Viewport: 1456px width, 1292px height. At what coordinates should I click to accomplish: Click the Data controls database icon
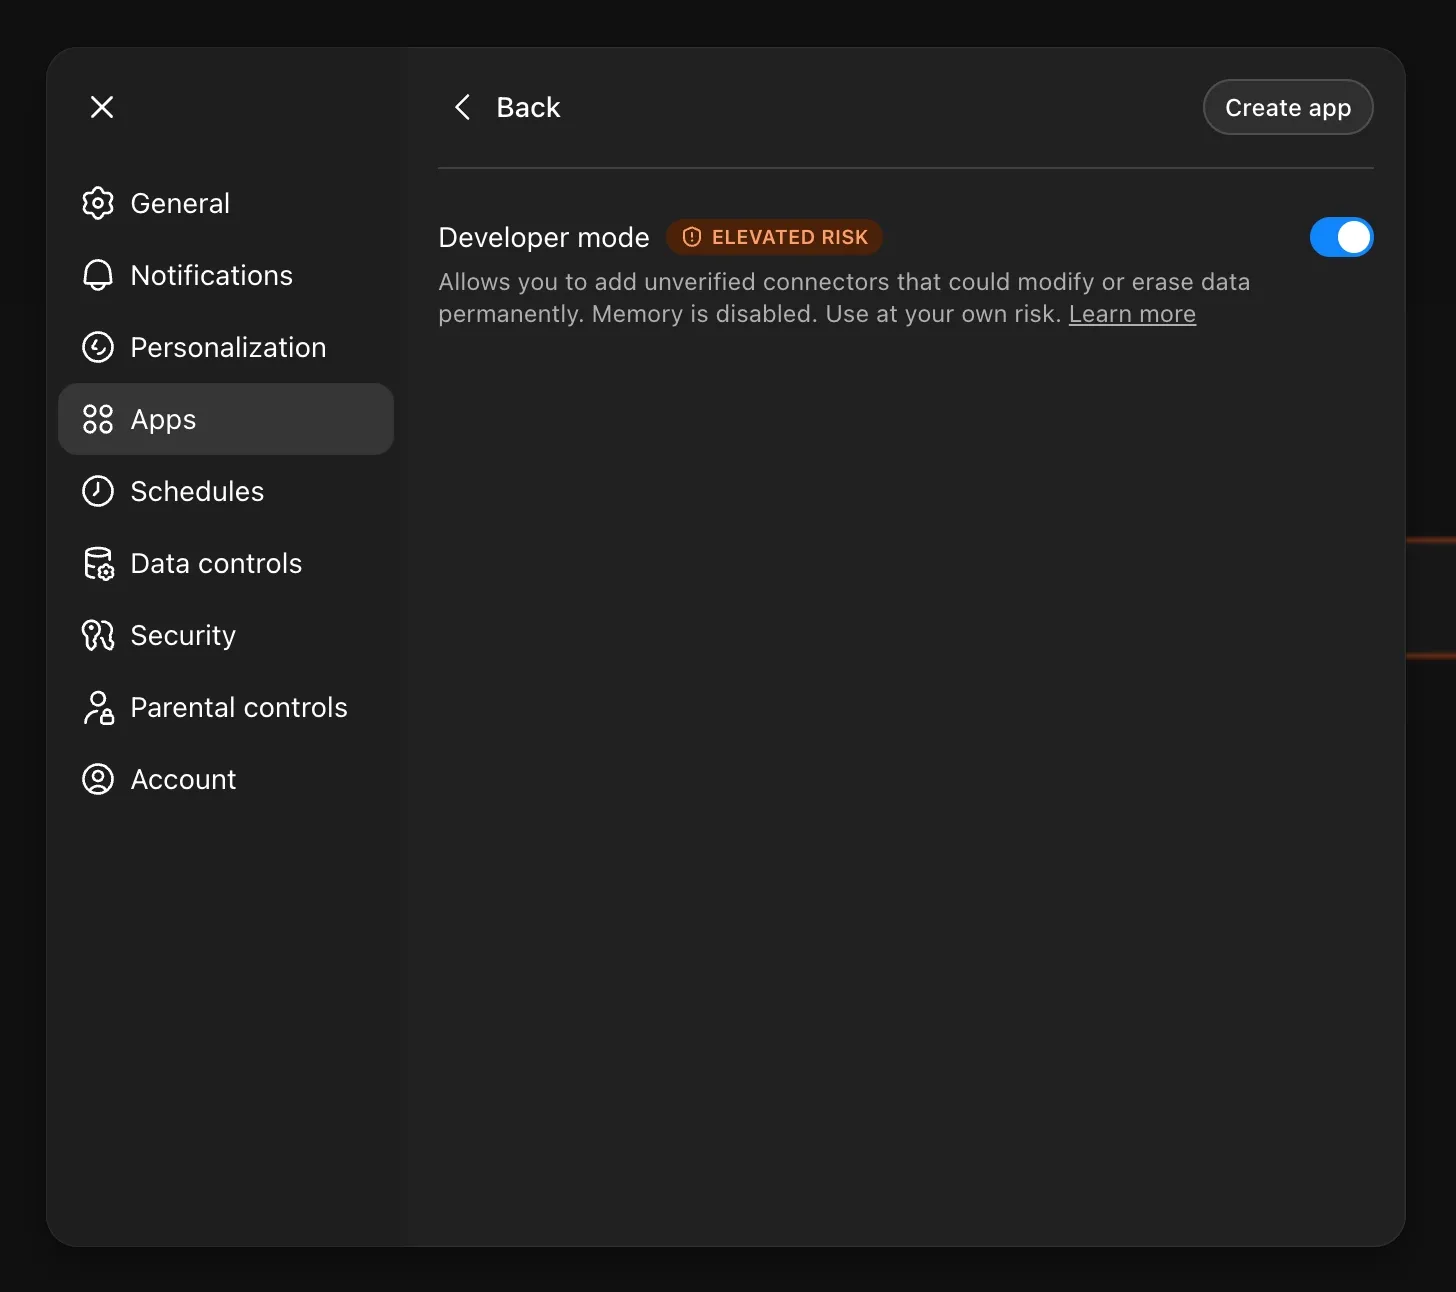98,563
